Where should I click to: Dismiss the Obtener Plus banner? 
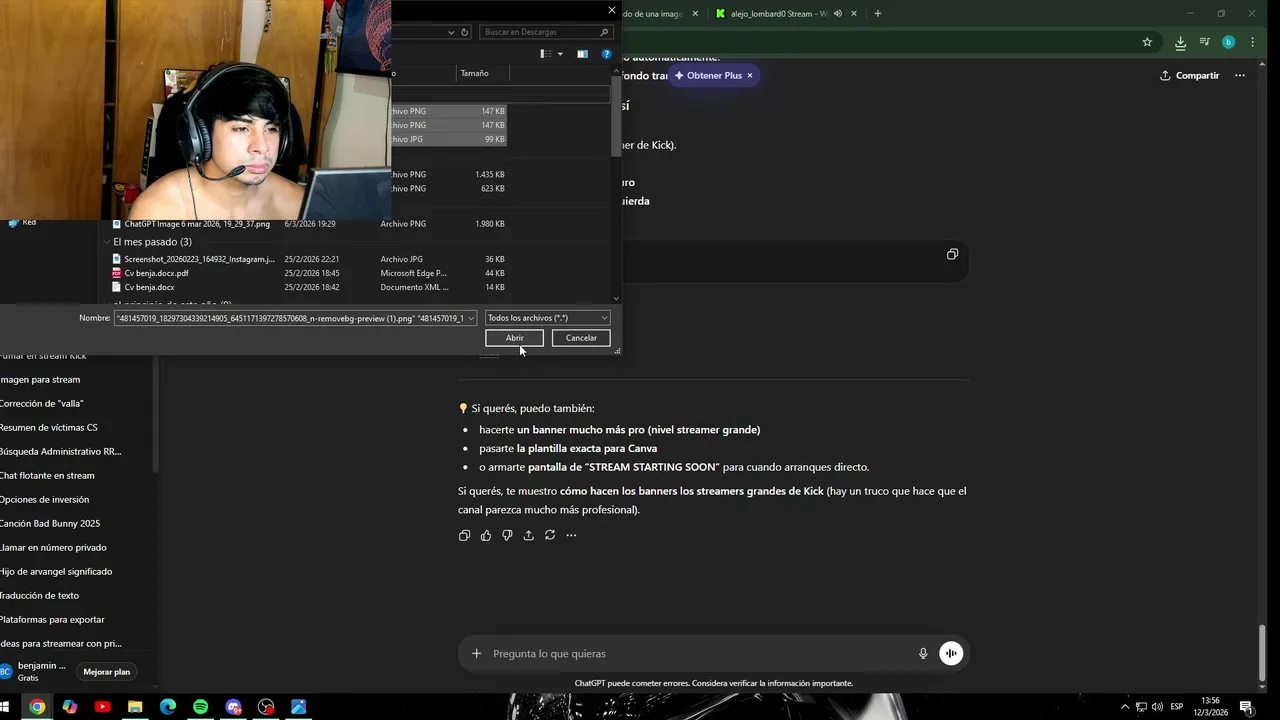click(x=750, y=75)
